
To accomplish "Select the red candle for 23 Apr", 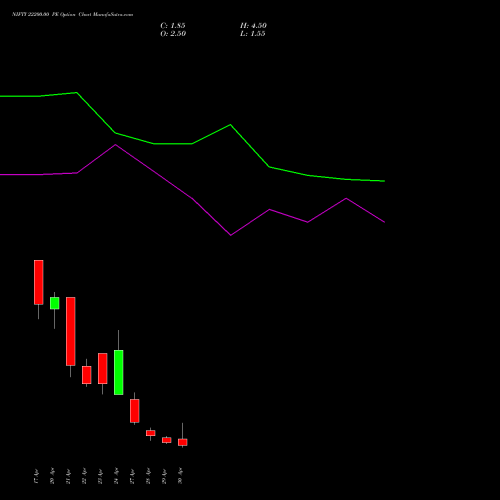I will tap(103, 368).
